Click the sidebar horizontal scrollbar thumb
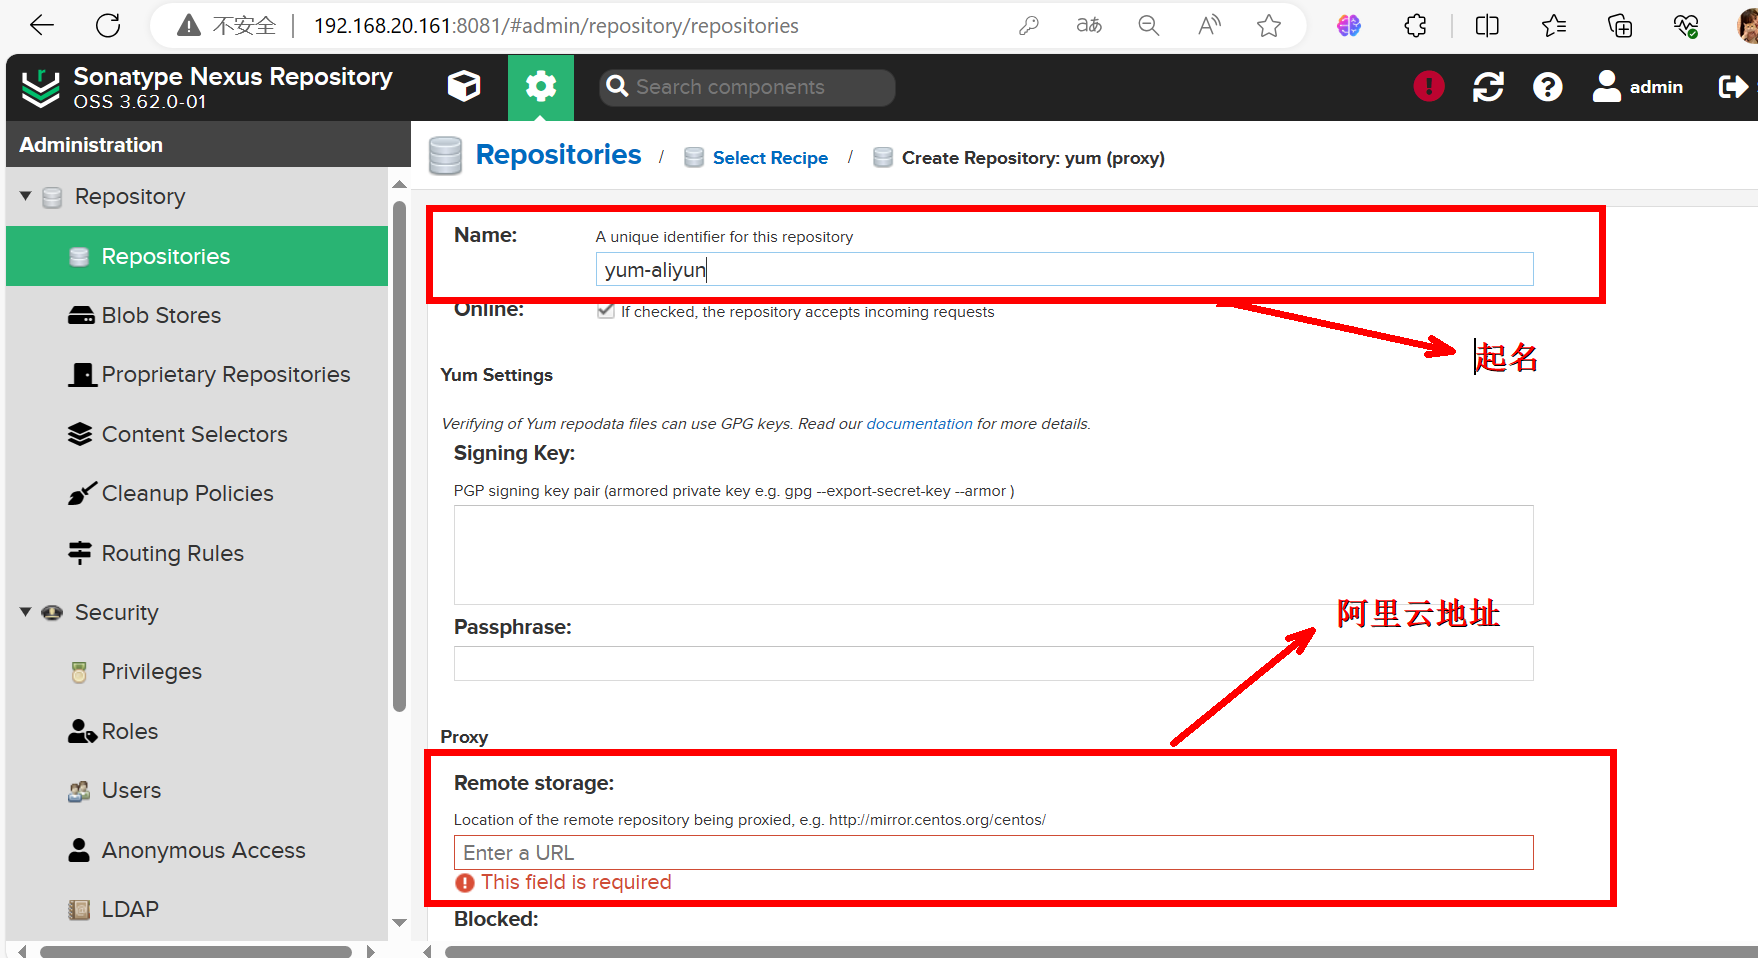The image size is (1758, 958). point(196,951)
